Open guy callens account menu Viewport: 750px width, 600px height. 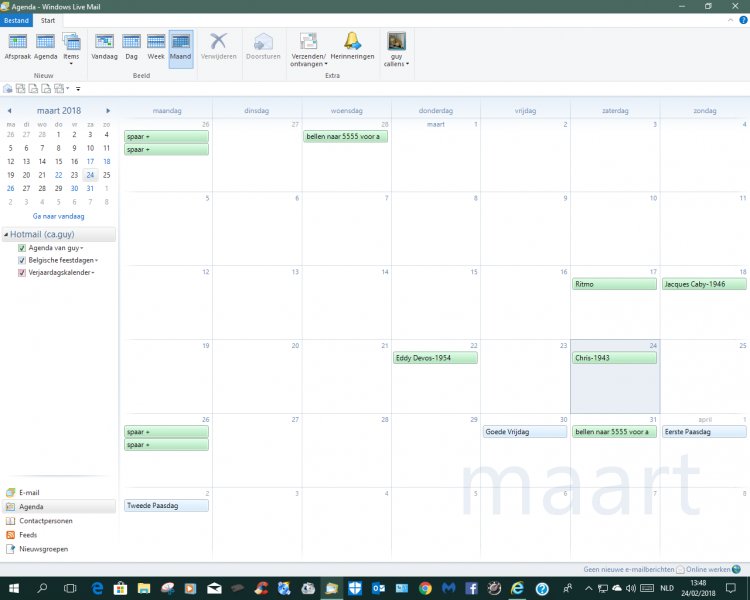[x=397, y=50]
